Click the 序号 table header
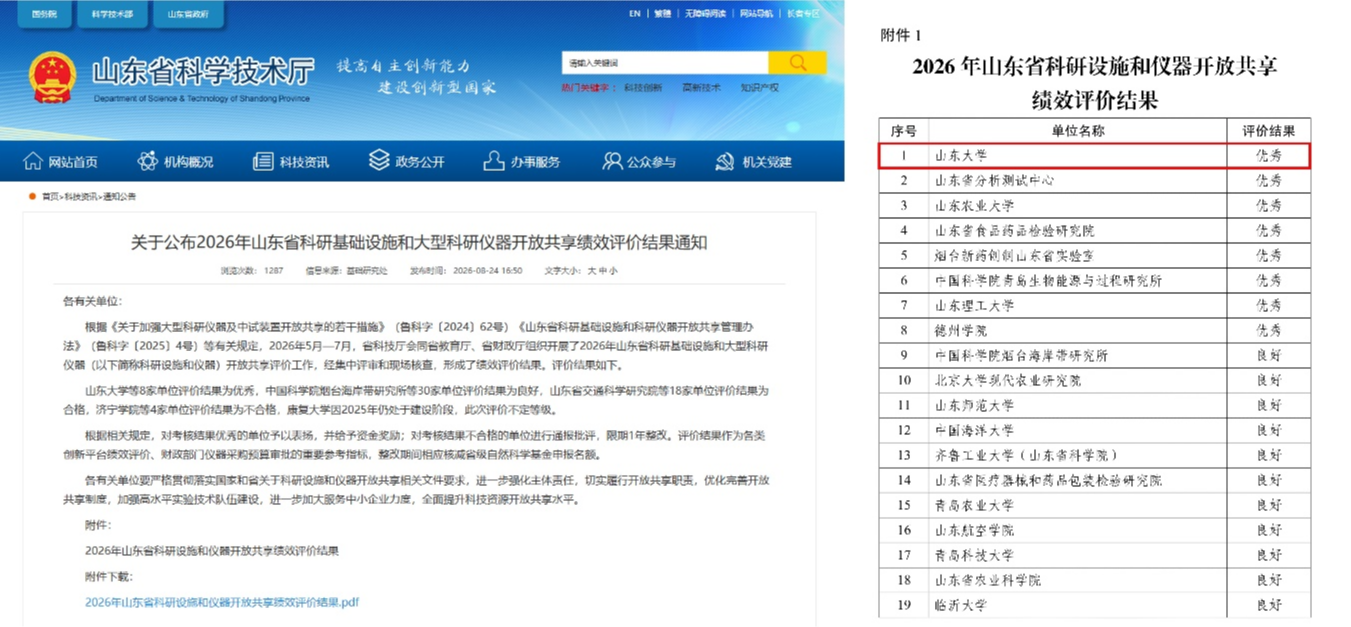The image size is (1351, 627). (x=904, y=131)
